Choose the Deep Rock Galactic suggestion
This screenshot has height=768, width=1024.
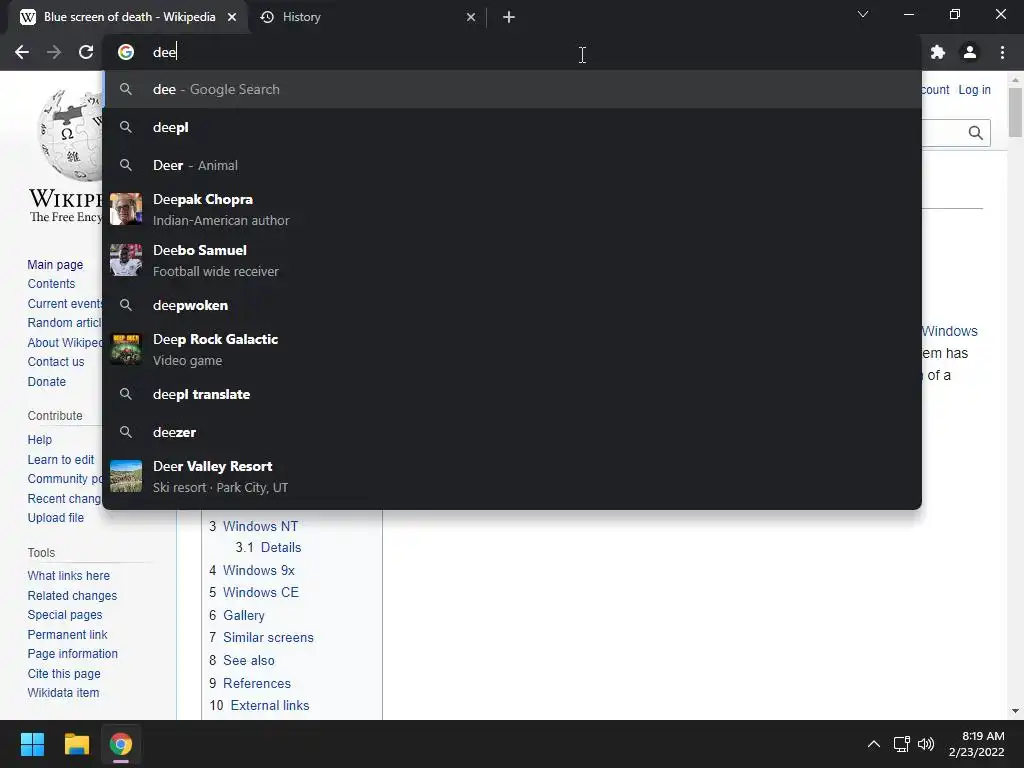tap(512, 349)
